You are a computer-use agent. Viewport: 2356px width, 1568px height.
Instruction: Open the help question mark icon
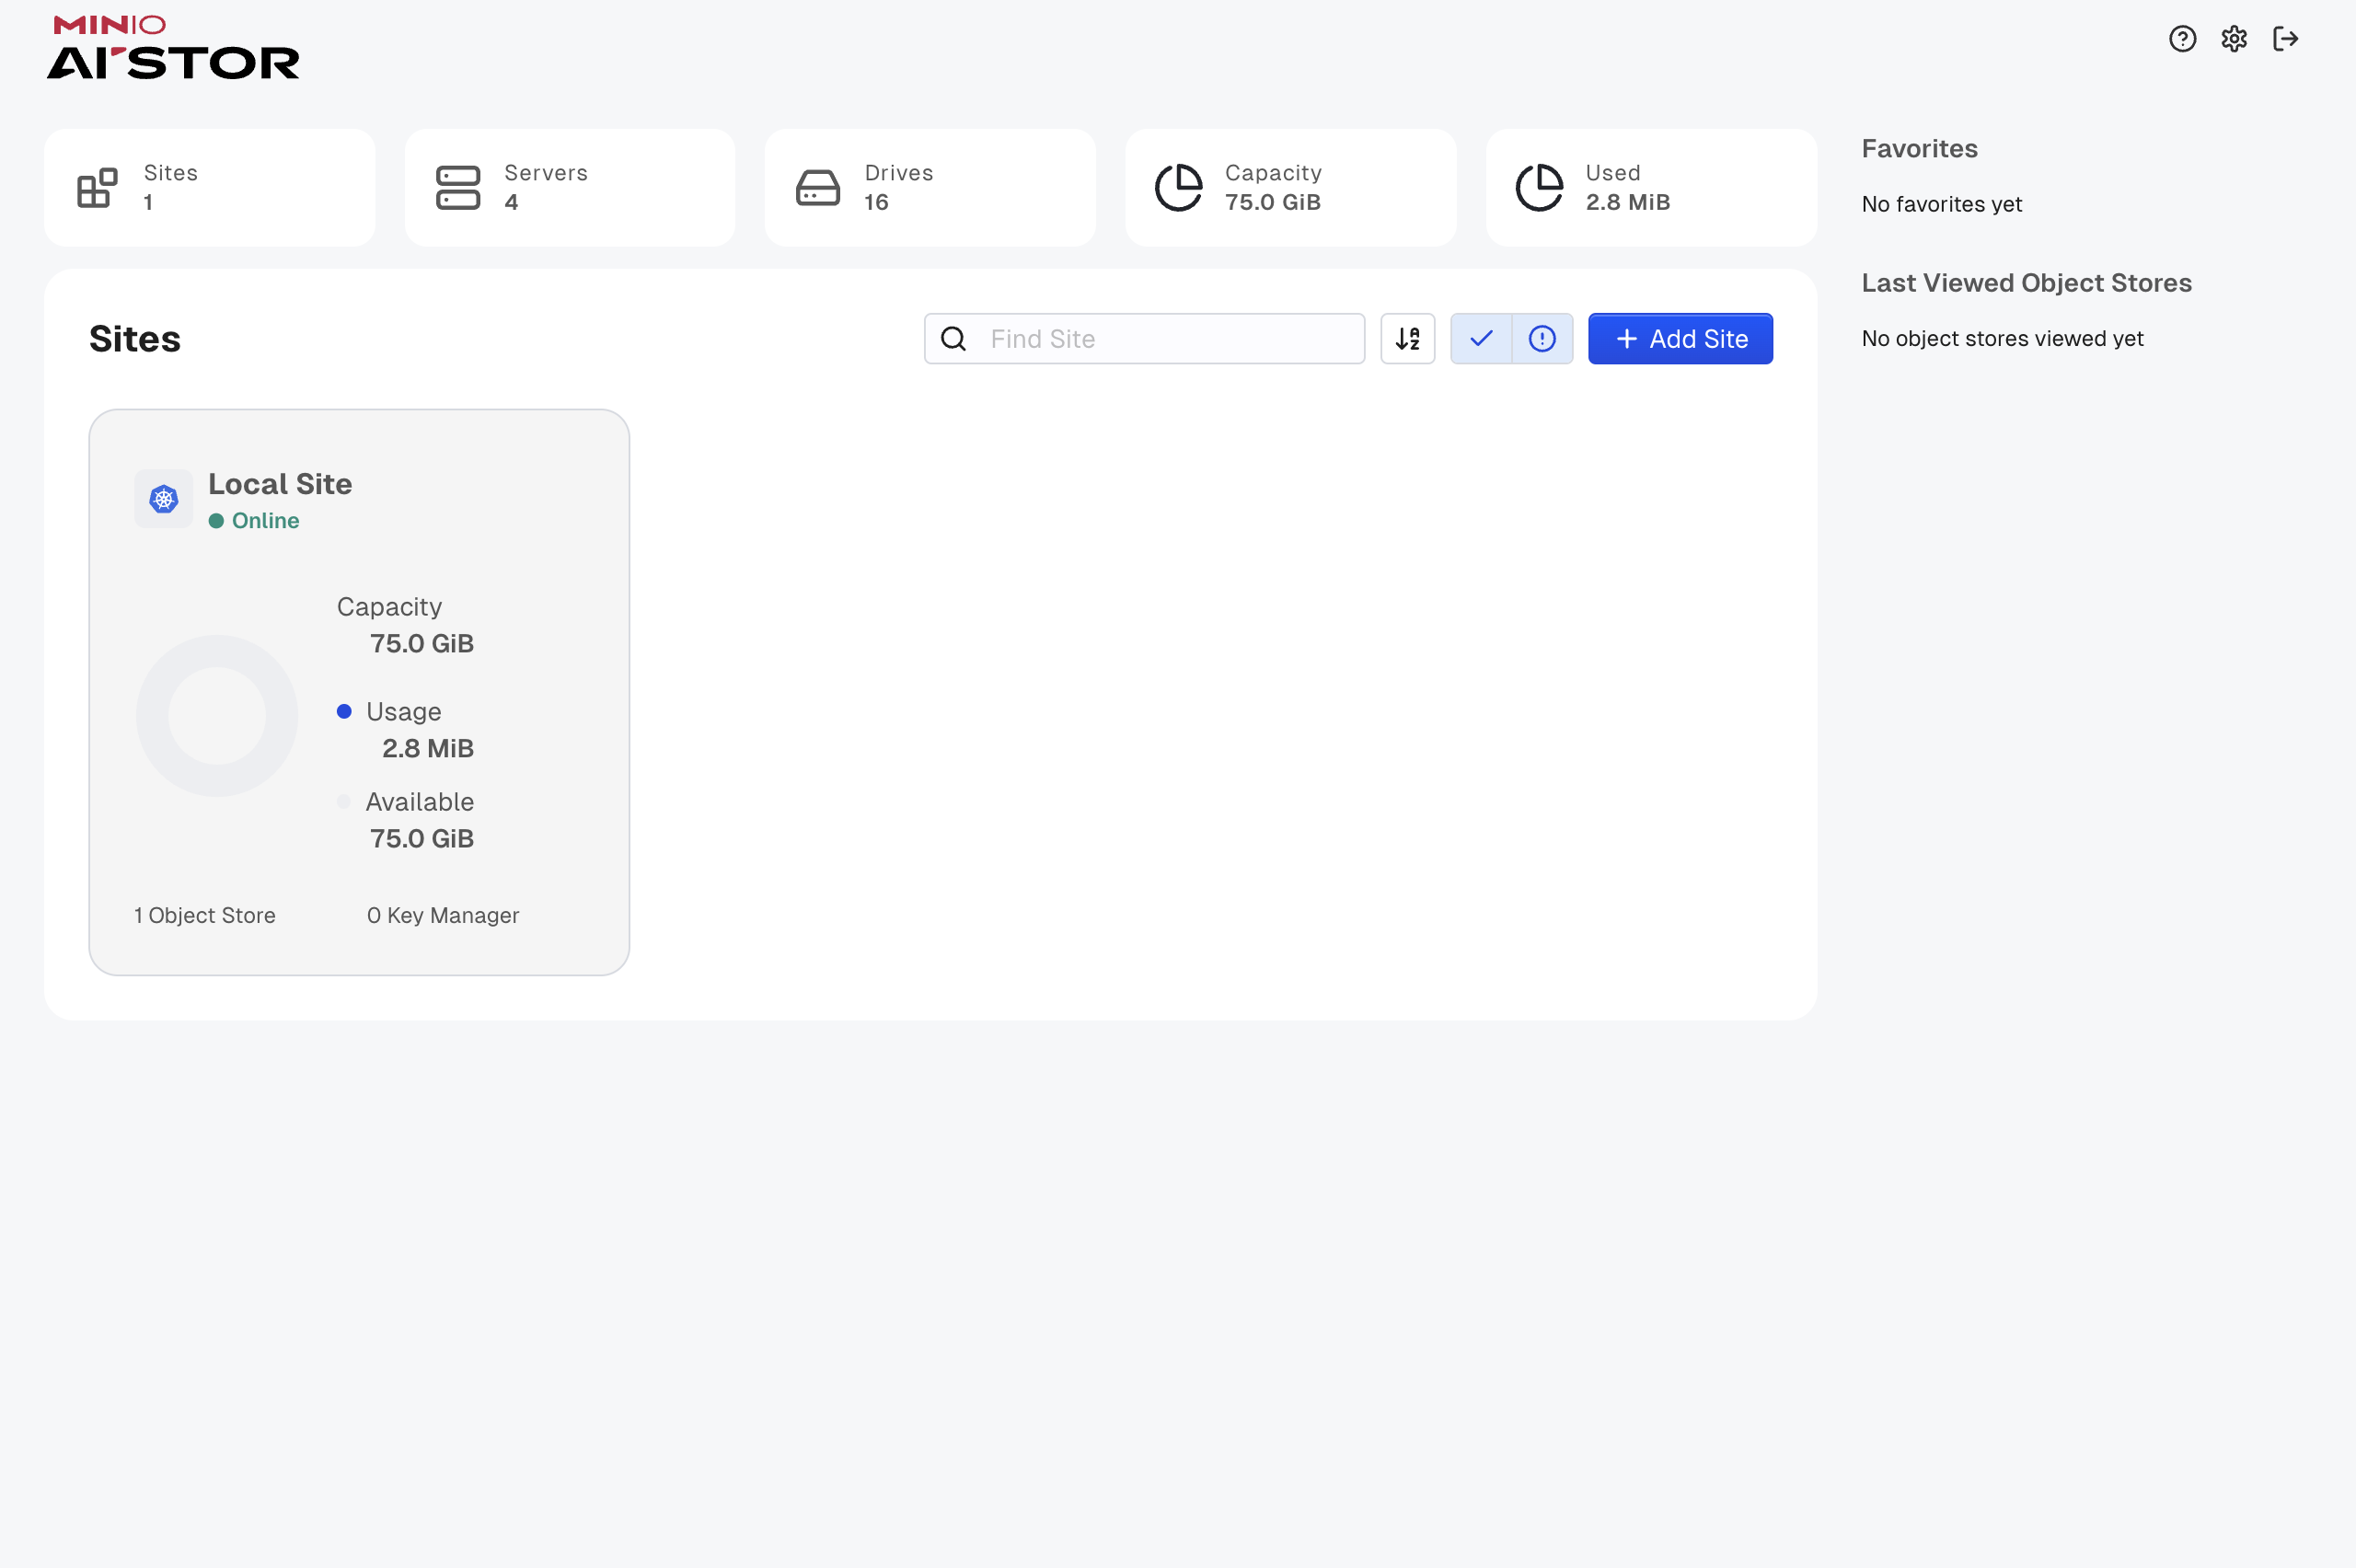point(2182,39)
